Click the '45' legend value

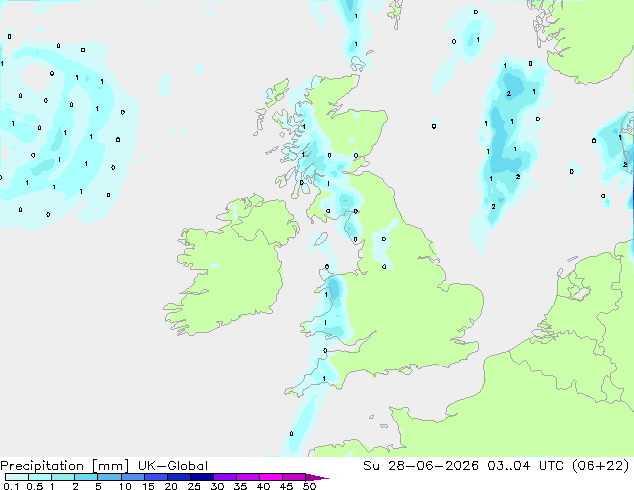286,486
